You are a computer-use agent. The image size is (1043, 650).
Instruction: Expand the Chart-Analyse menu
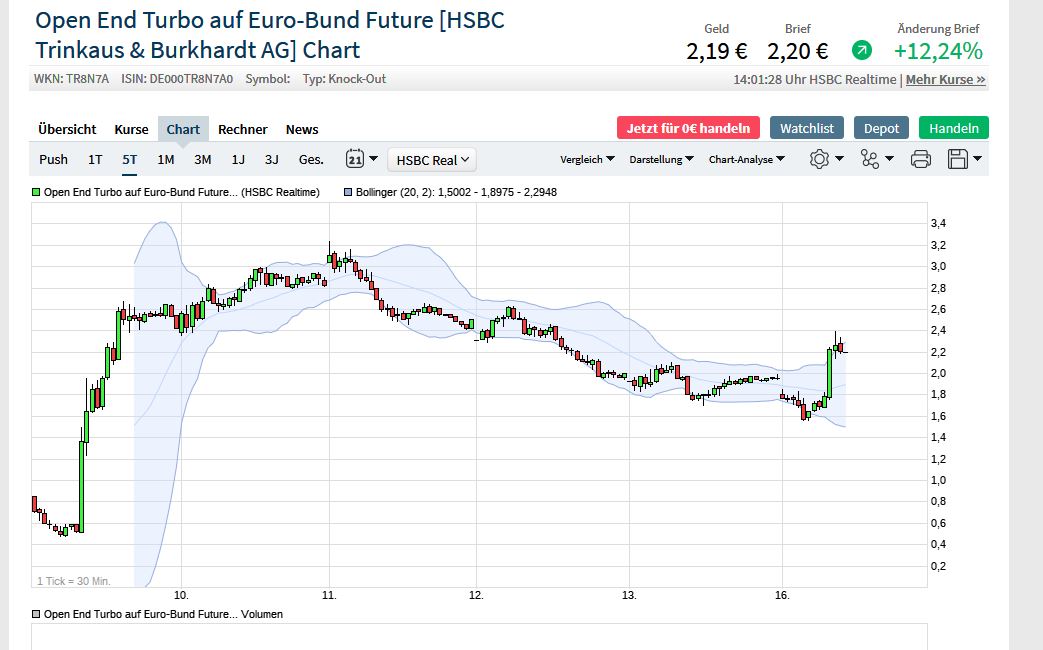click(x=746, y=159)
